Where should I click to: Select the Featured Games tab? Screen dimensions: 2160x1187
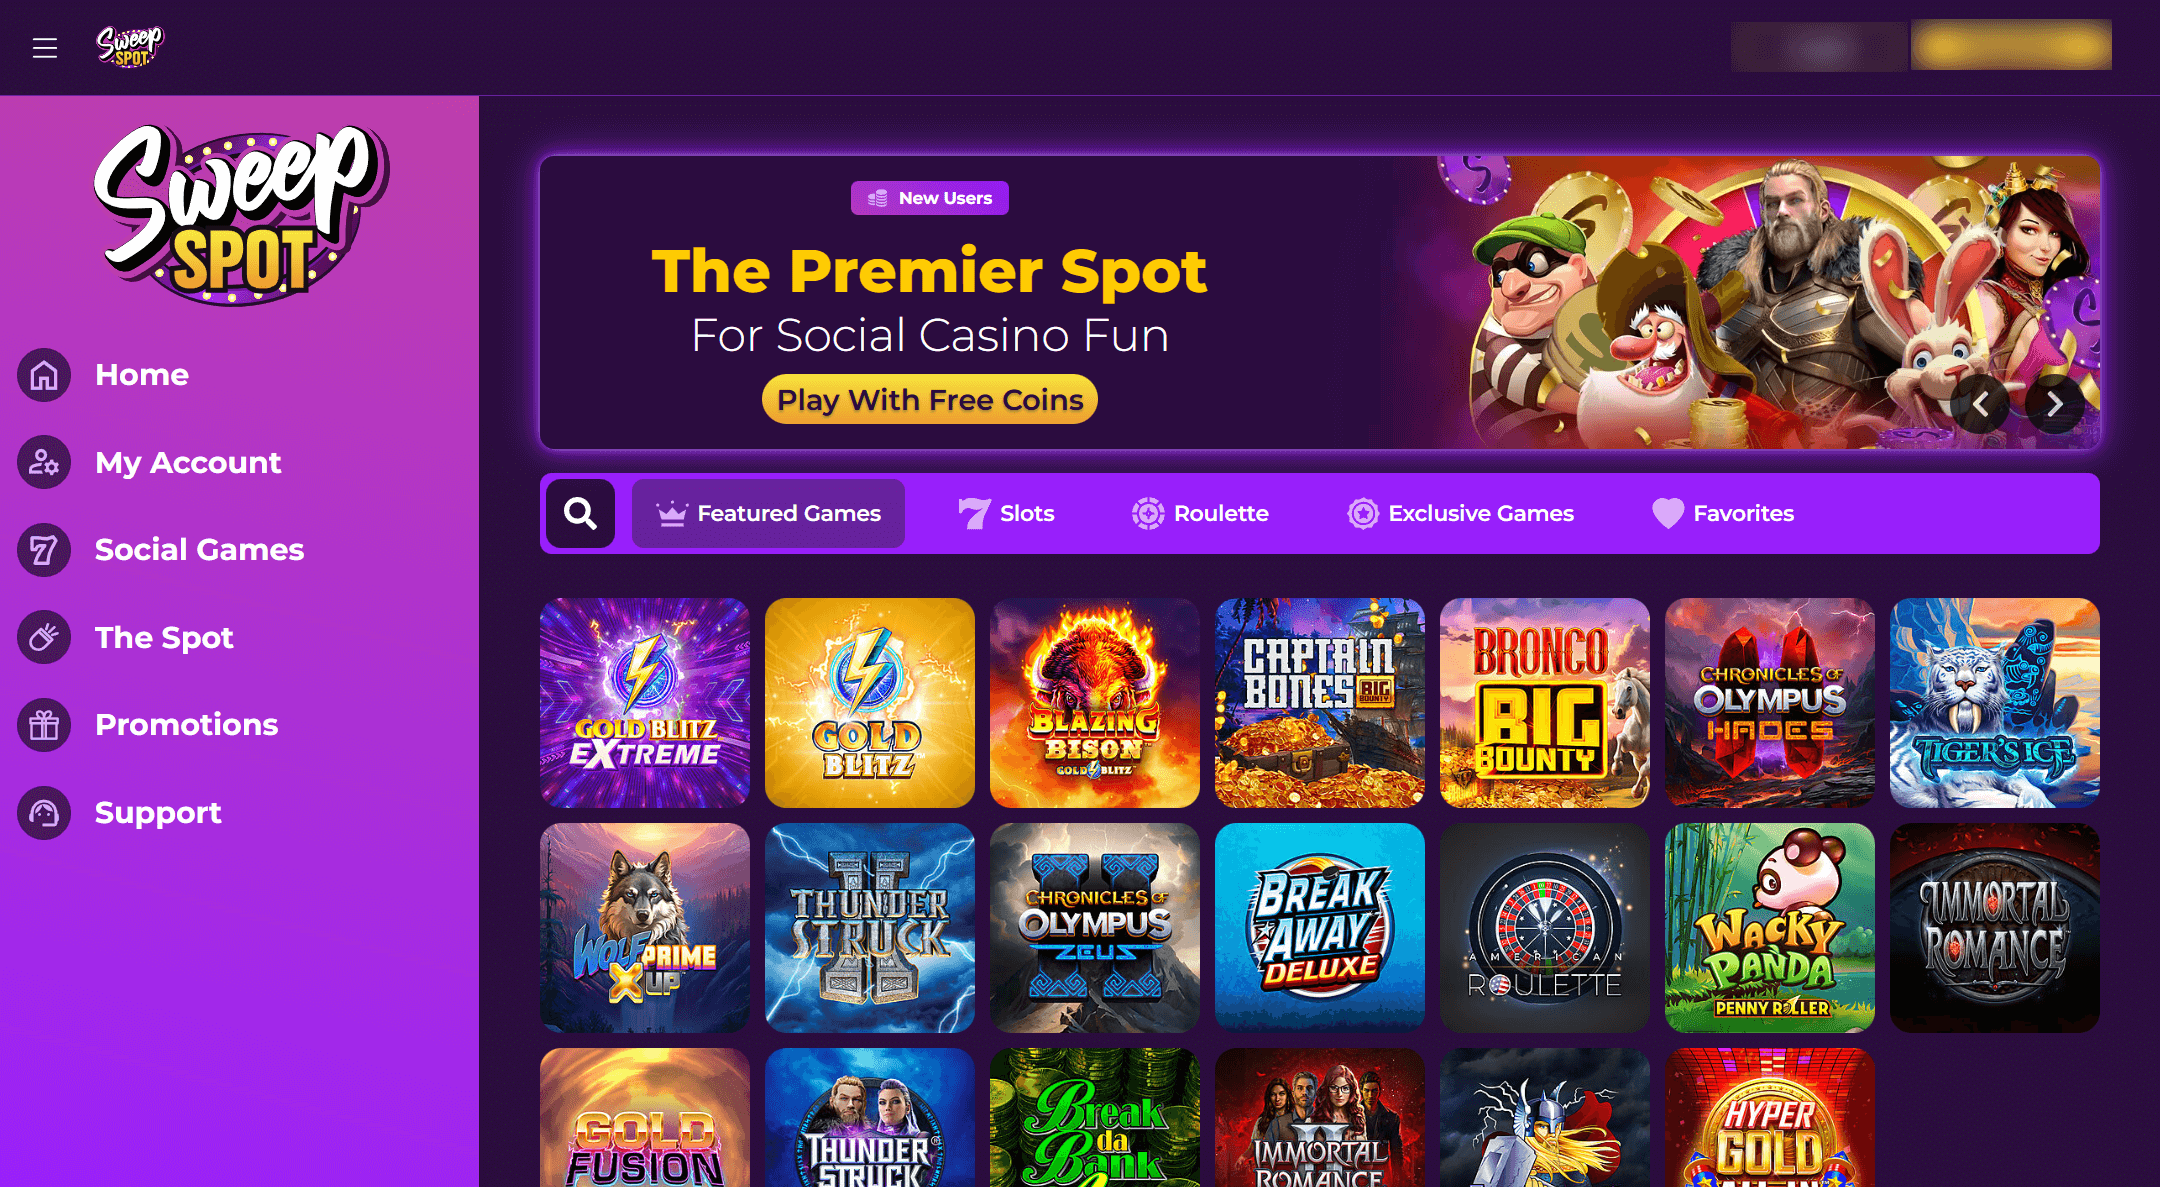click(768, 513)
